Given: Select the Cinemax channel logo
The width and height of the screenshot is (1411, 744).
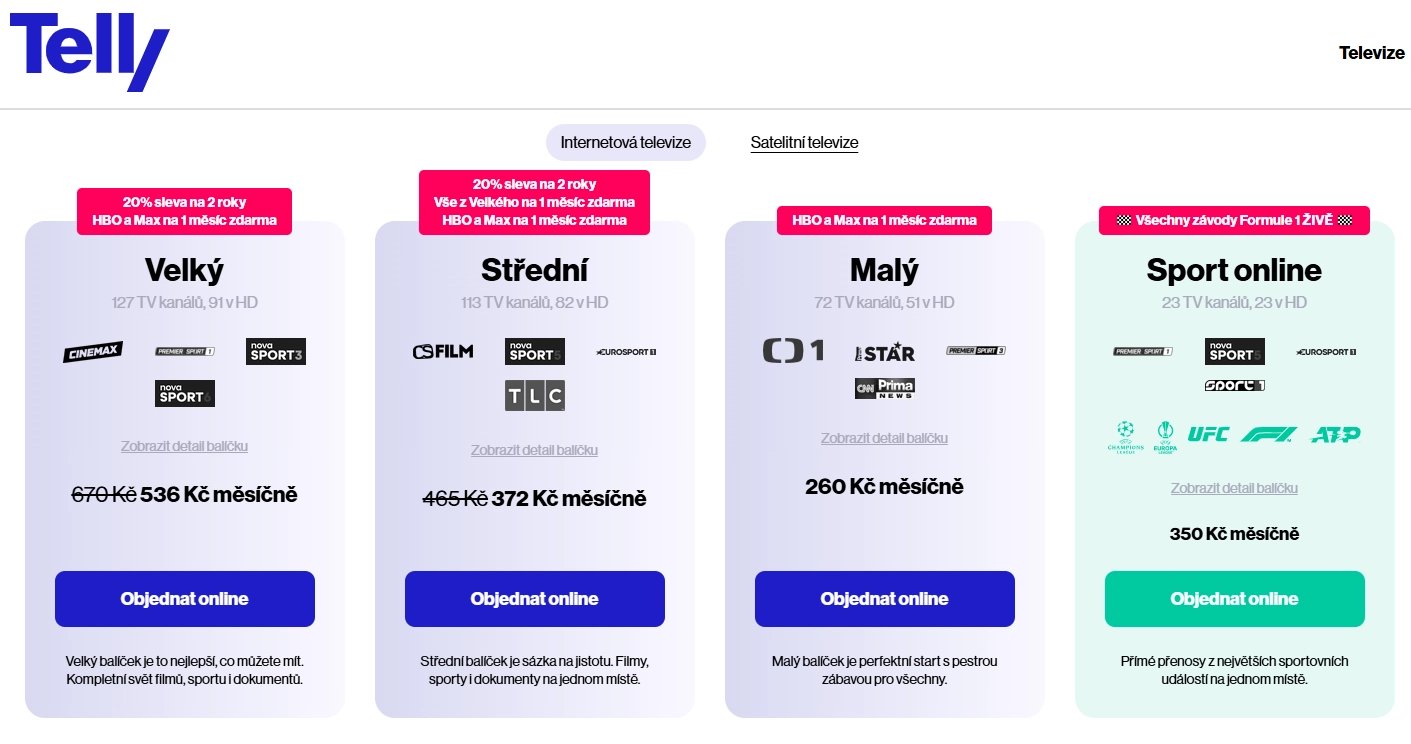Looking at the screenshot, I should point(92,351).
